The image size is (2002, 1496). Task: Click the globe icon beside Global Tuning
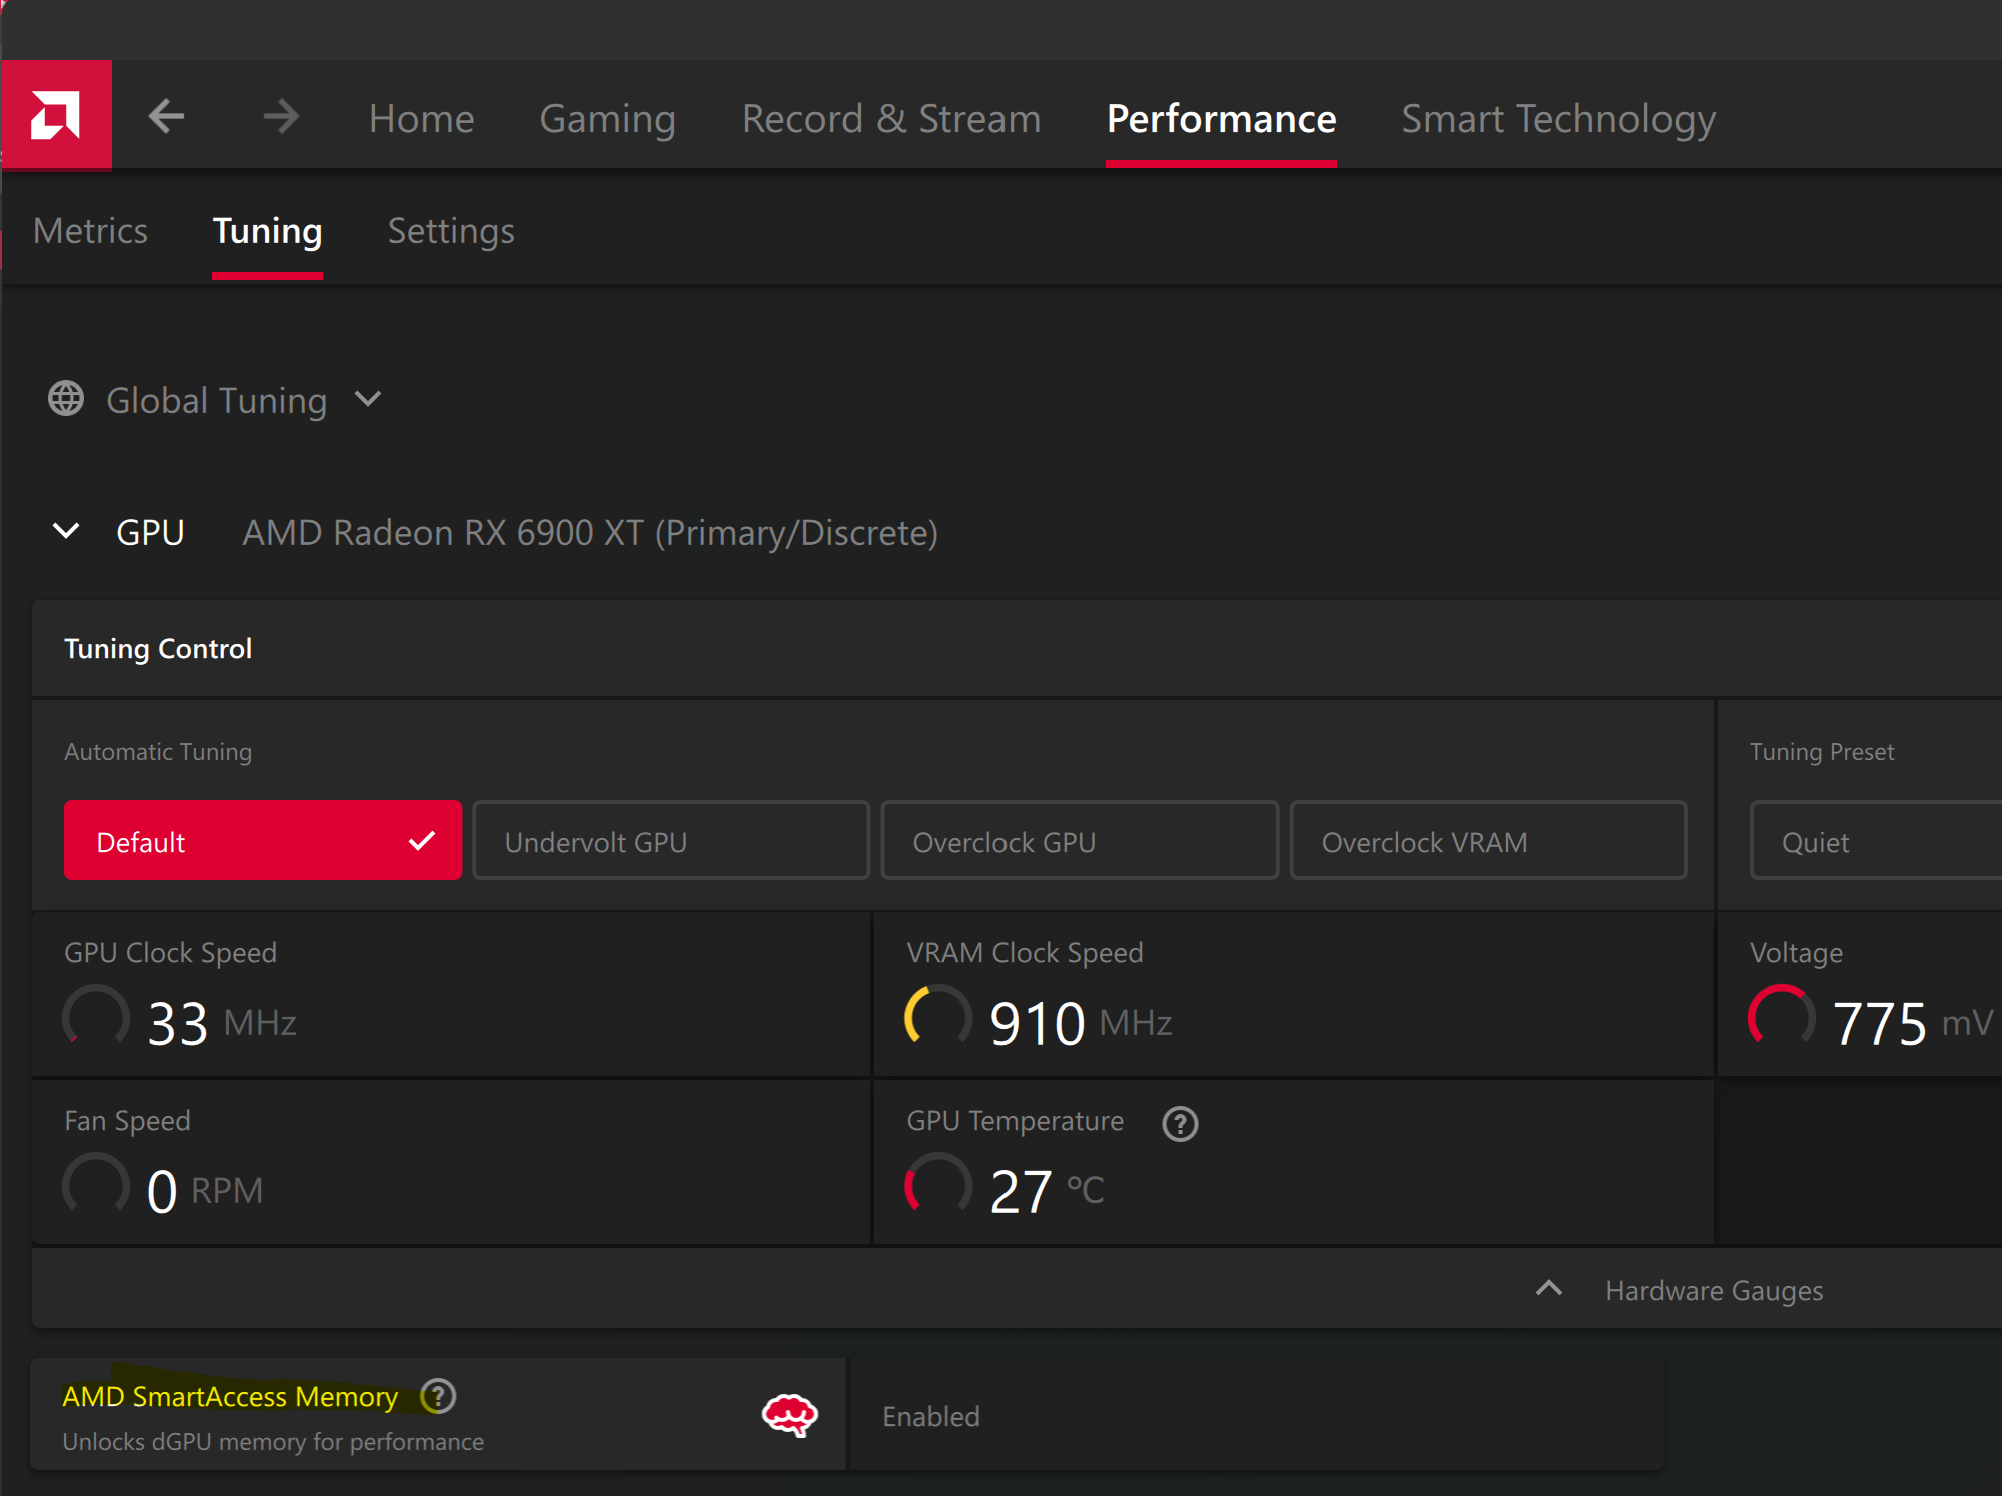click(66, 399)
